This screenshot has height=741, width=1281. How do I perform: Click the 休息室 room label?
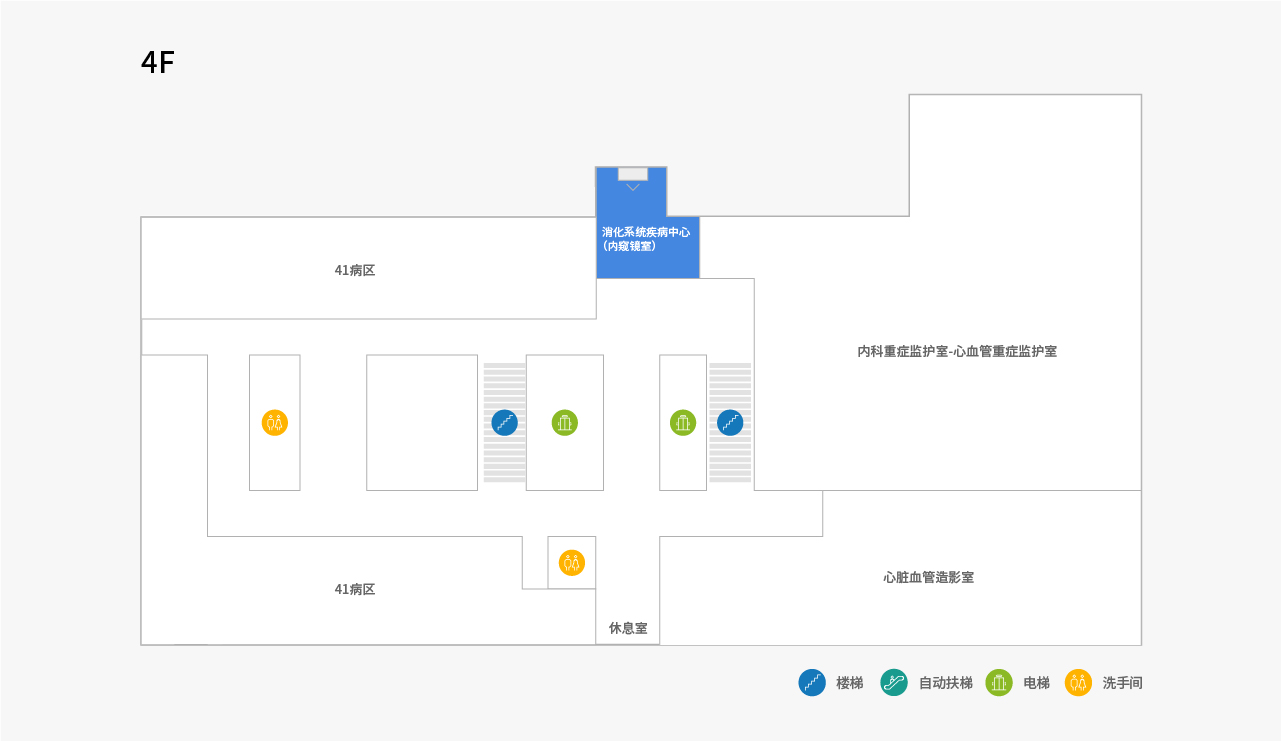[628, 629]
